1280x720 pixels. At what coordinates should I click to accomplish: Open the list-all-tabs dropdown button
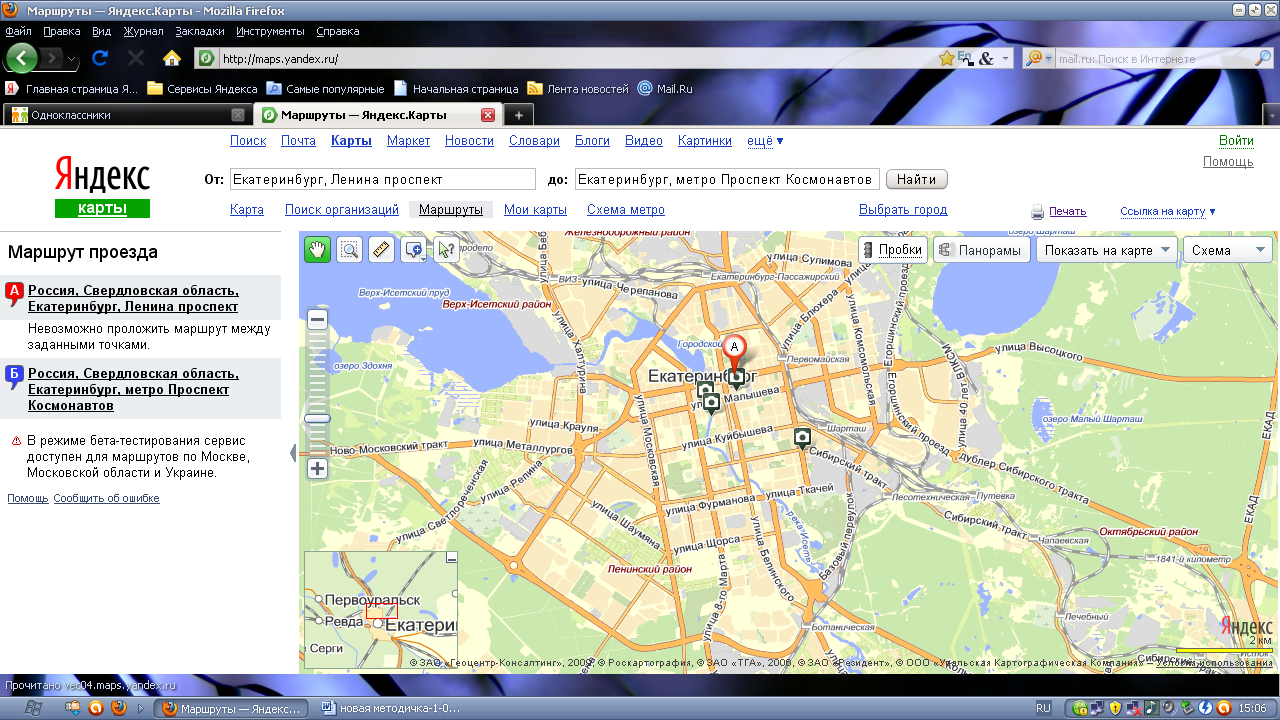tap(1271, 115)
